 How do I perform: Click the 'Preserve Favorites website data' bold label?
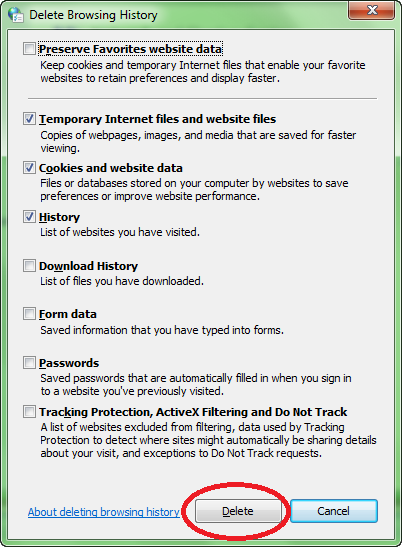(x=131, y=49)
